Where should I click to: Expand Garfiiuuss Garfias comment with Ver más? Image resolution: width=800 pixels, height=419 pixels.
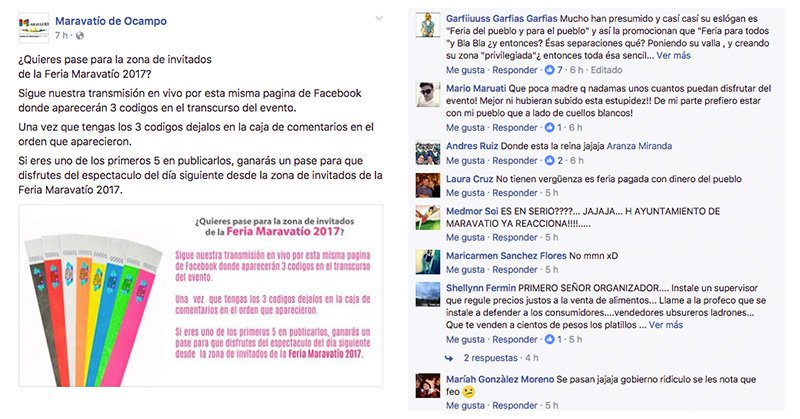coord(673,55)
